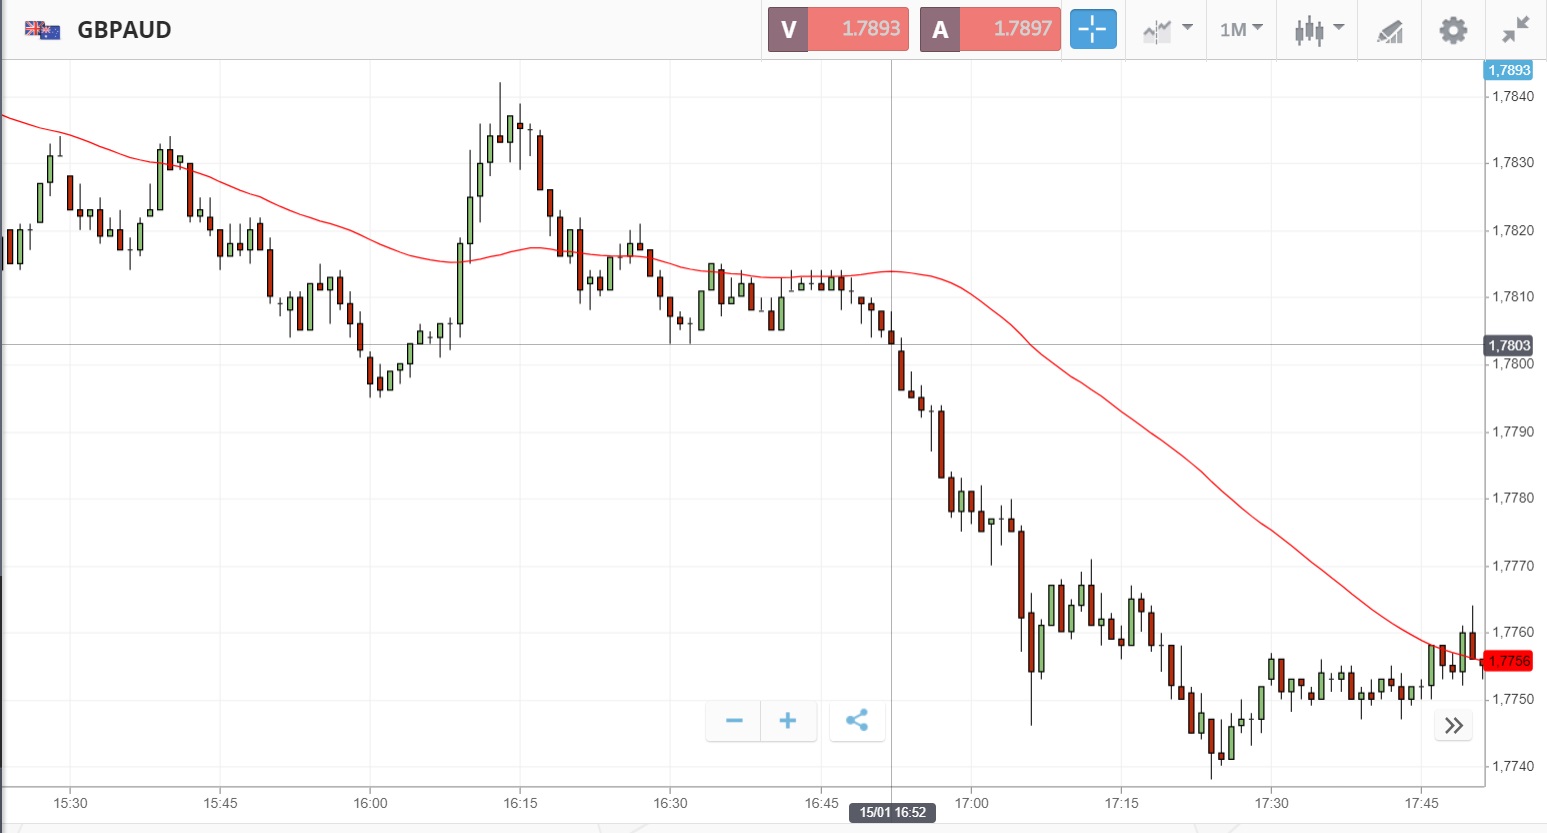Click the 1,7803 crosshair price label

tap(1509, 346)
